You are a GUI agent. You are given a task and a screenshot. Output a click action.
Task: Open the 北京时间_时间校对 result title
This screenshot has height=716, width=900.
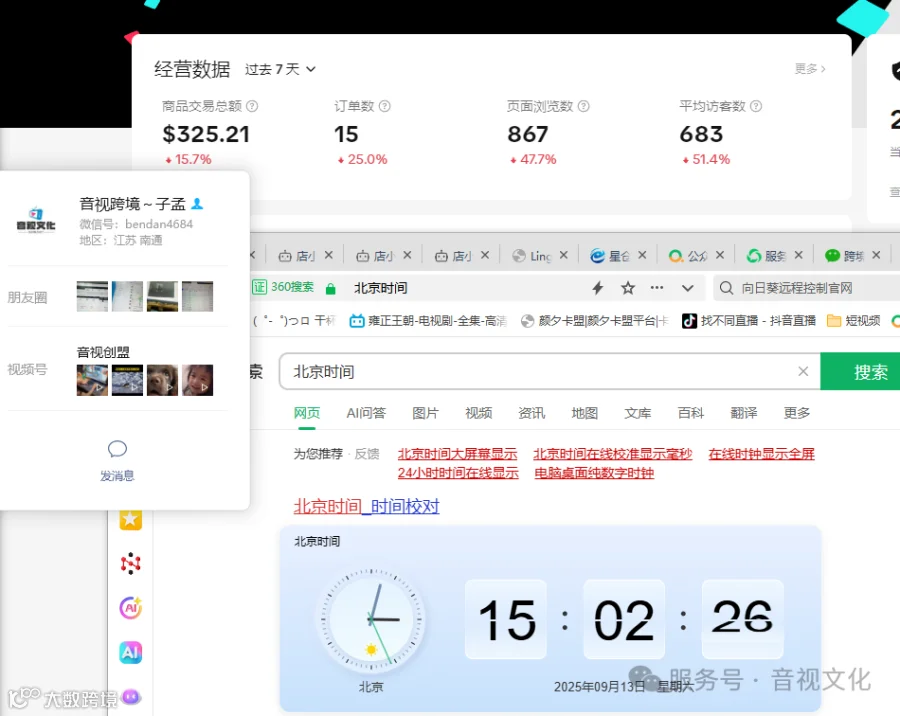pyautogui.click(x=366, y=506)
